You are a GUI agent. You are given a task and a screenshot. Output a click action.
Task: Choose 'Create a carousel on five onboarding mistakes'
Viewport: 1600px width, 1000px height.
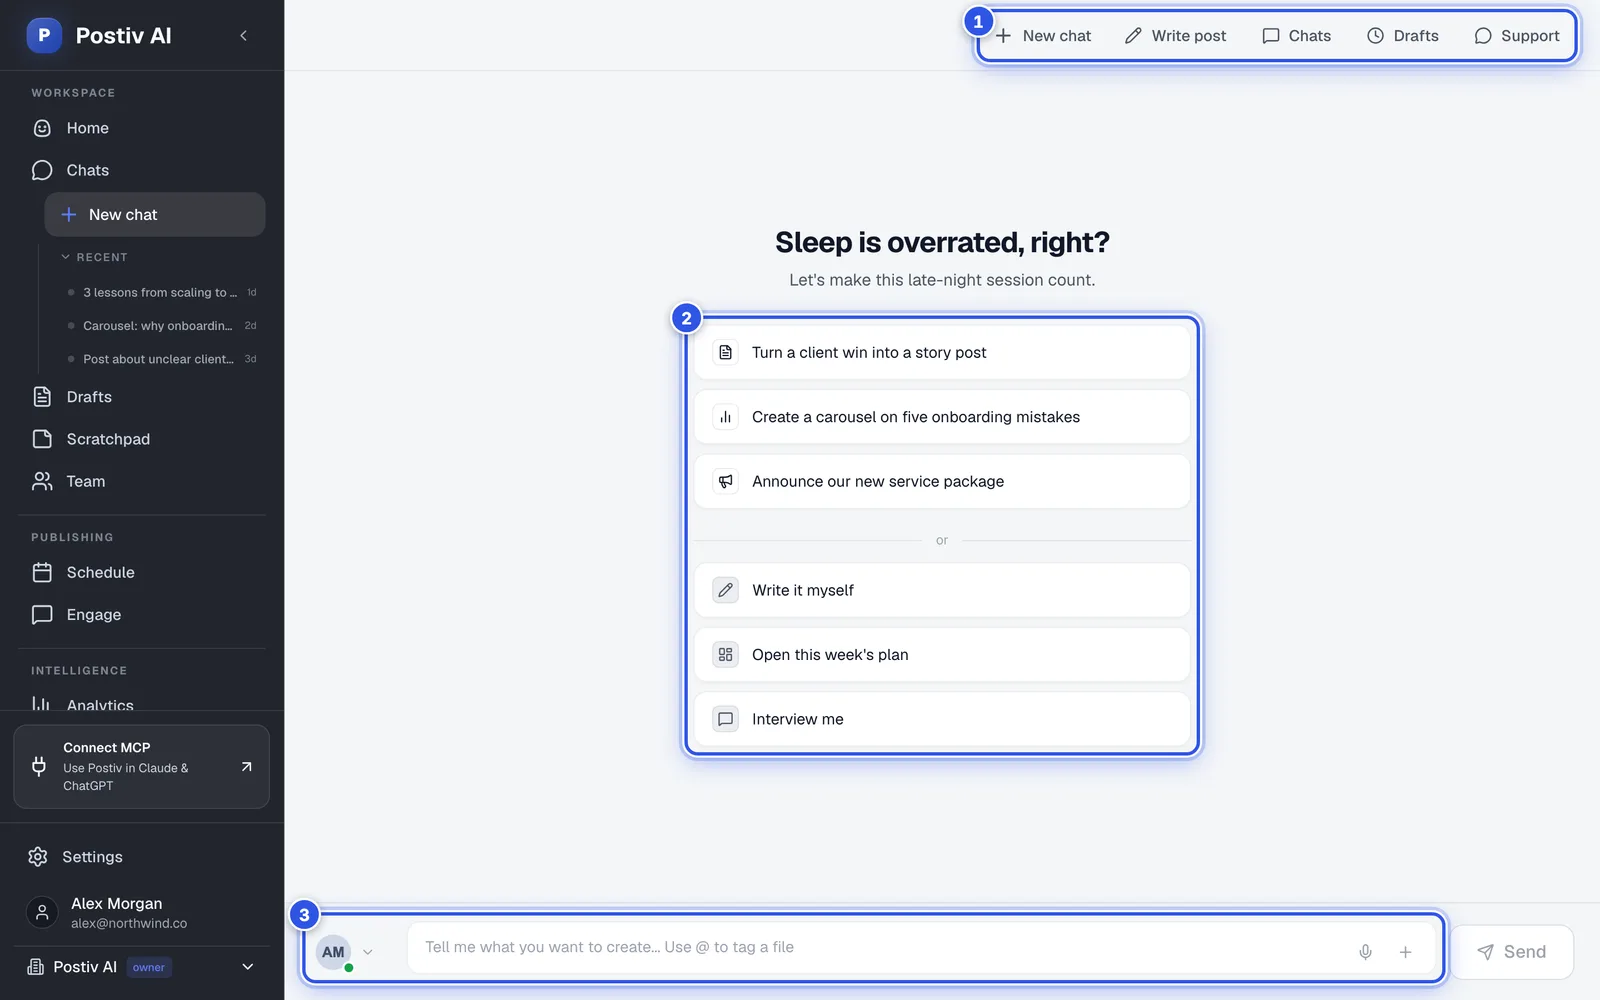(942, 417)
